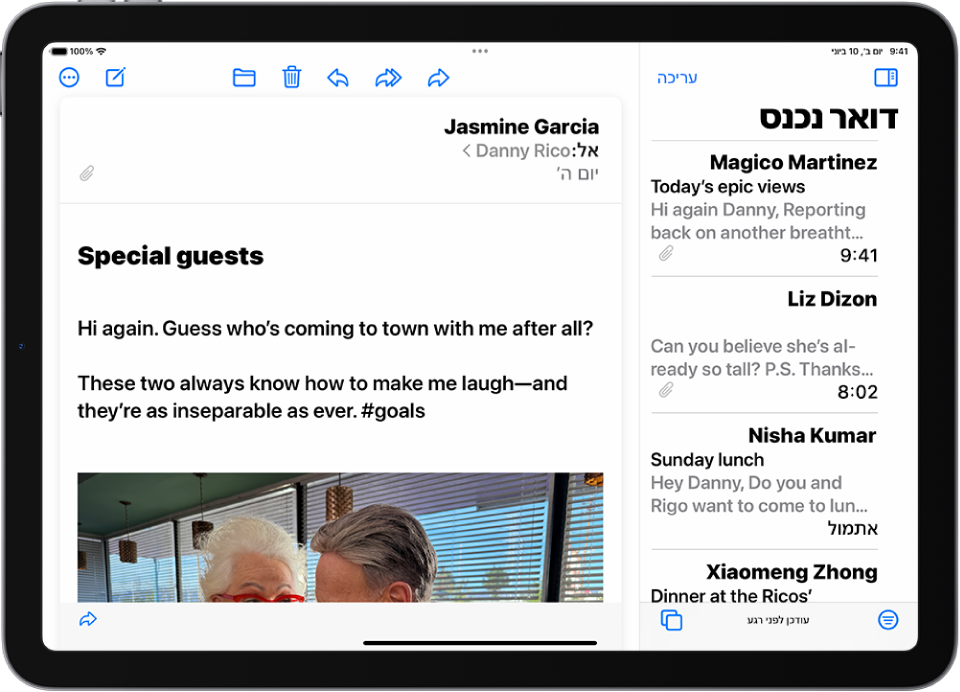Open the Nisha Kumar Sunday lunch email
This screenshot has height=692, width=960.
coord(764,481)
